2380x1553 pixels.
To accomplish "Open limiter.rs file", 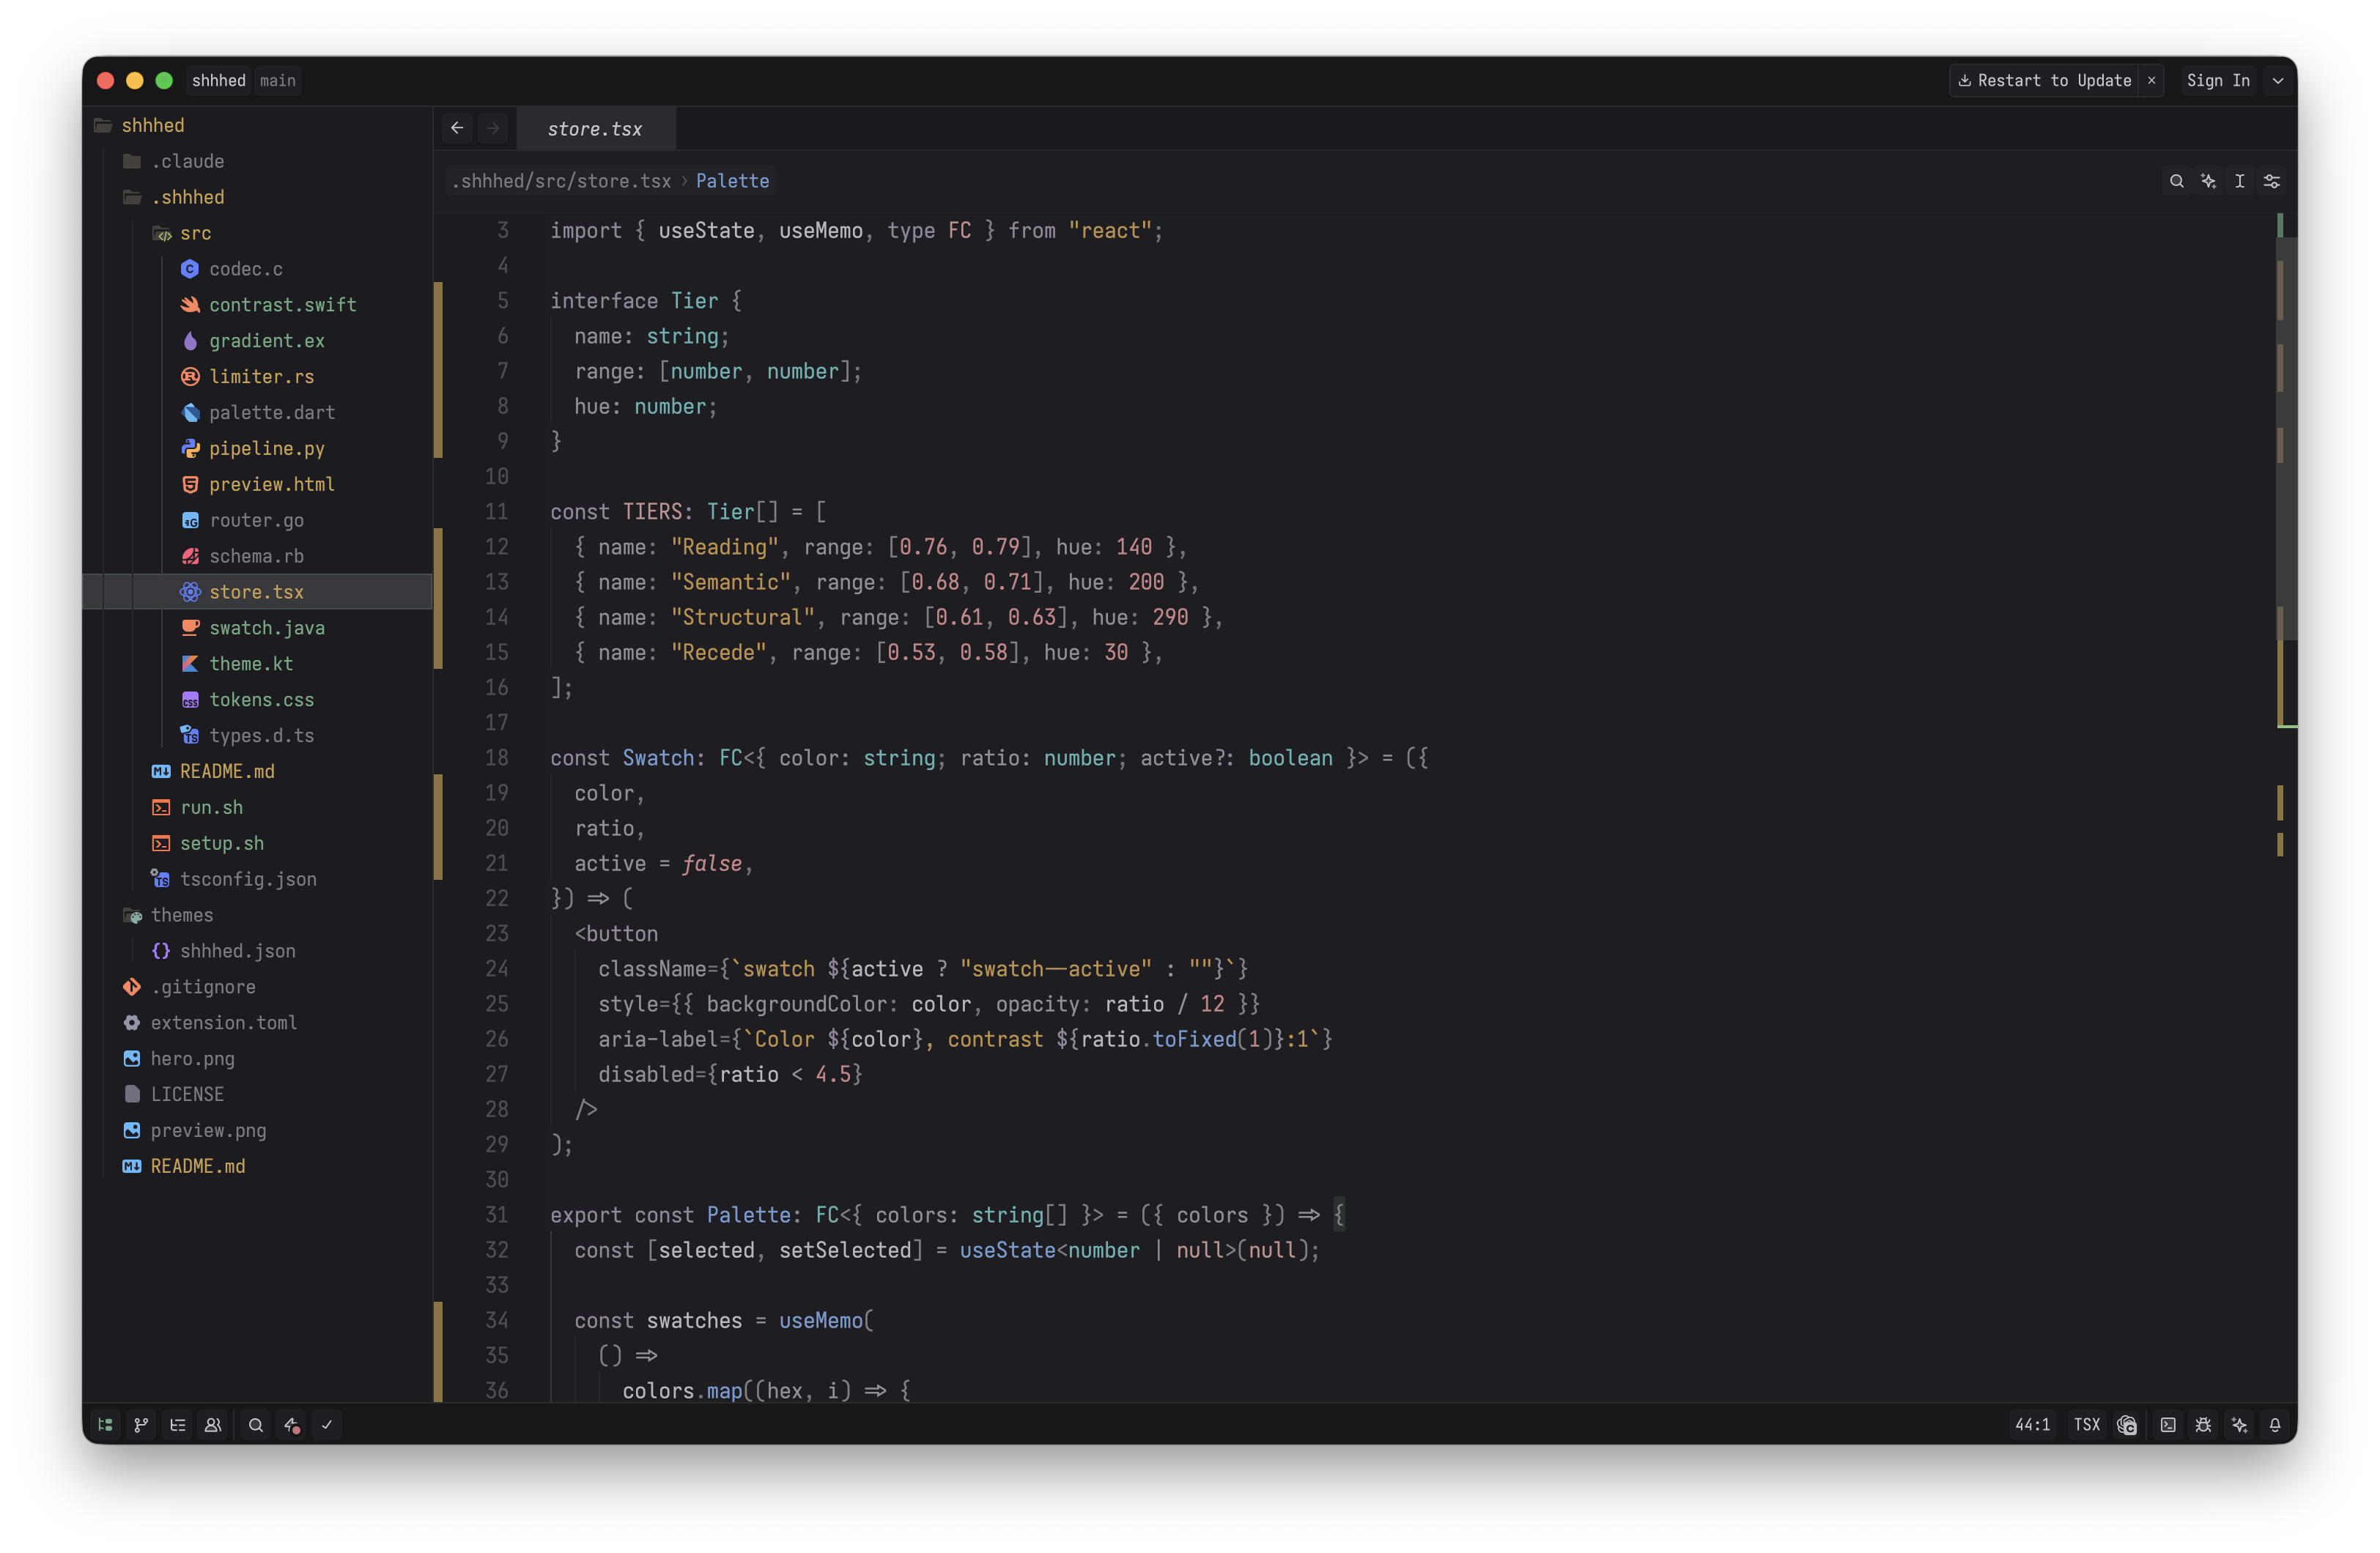I will [257, 377].
